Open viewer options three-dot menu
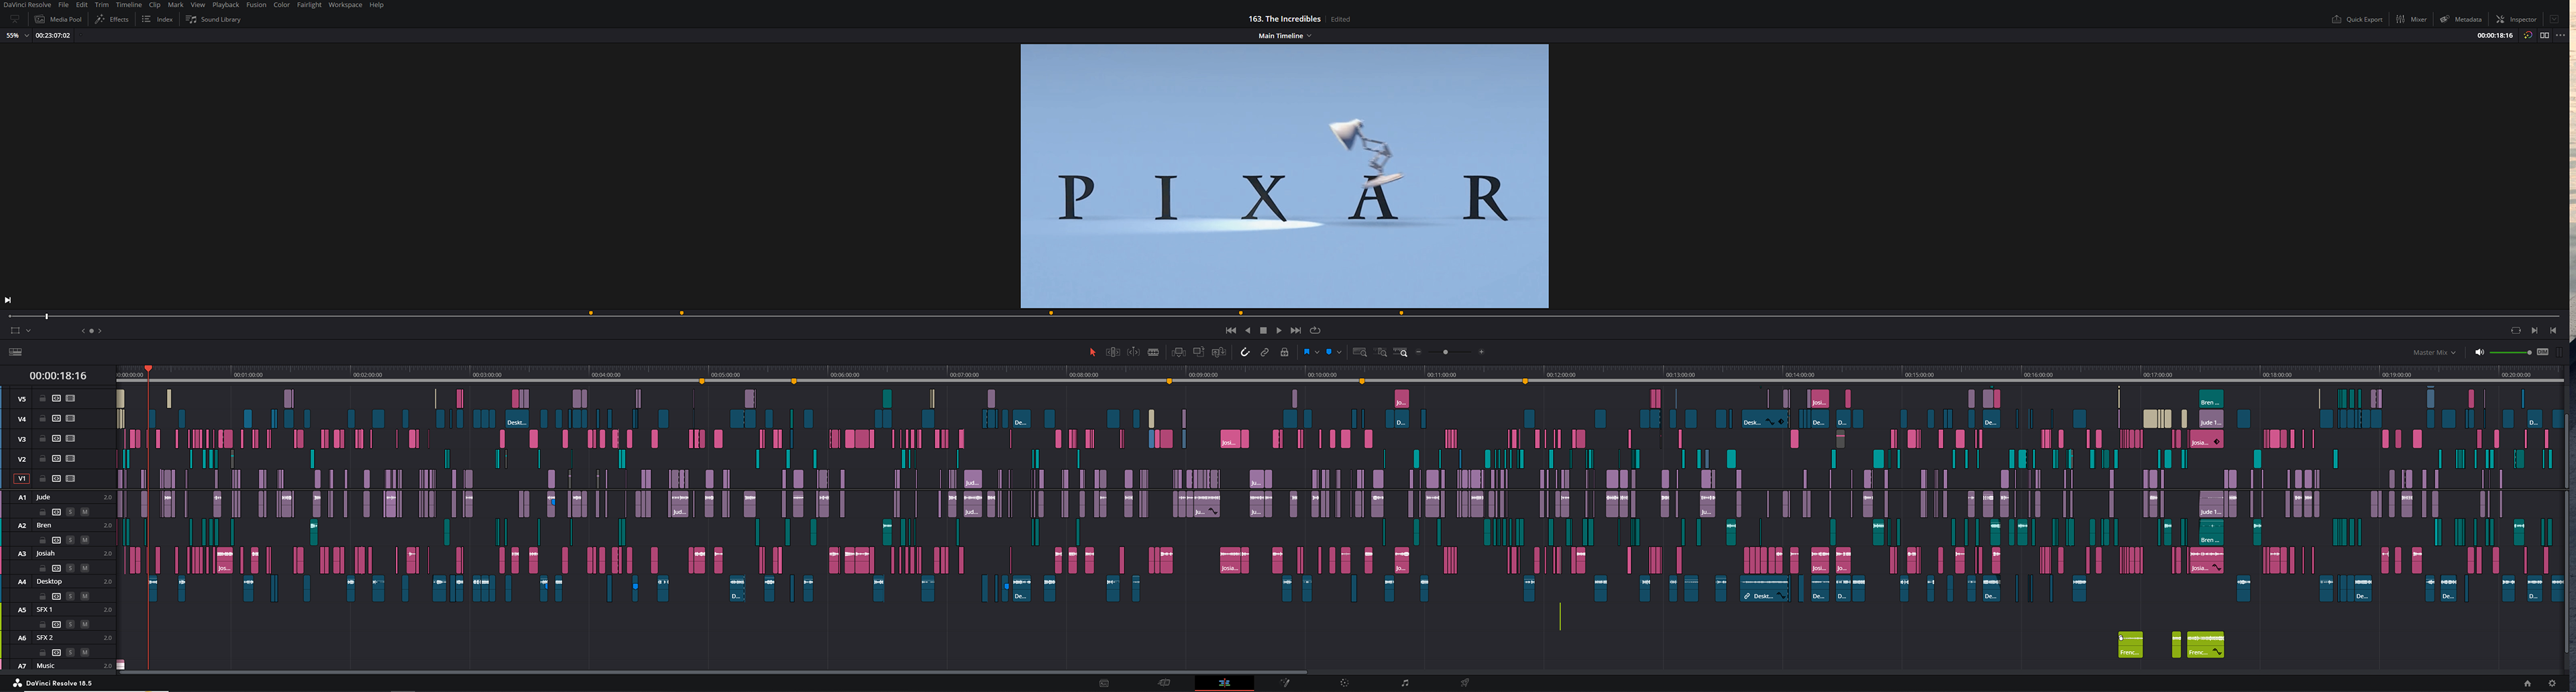This screenshot has height=692, width=2576. (x=2559, y=35)
